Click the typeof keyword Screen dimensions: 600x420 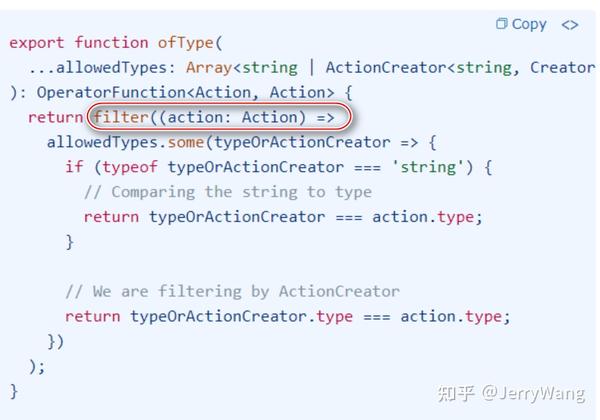coord(130,167)
